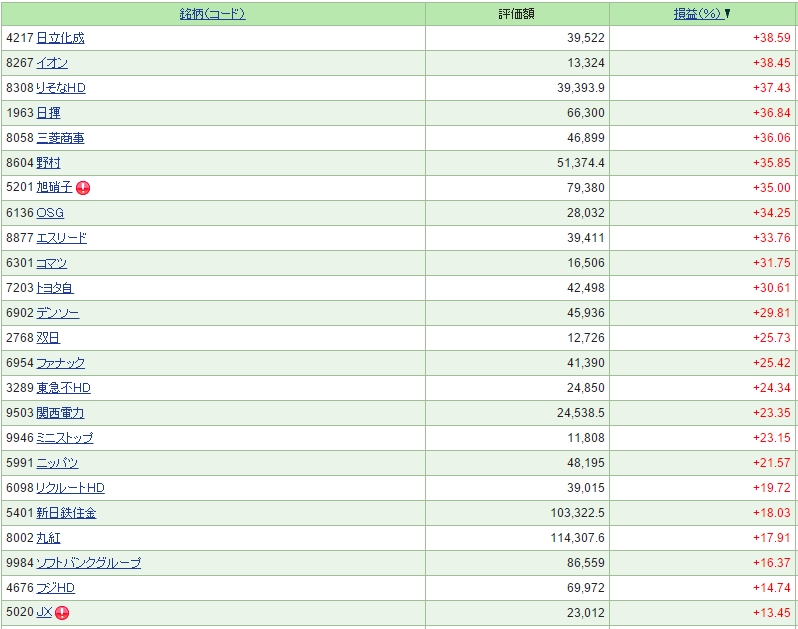798x629 pixels.
Task: Open the りそなHD stock link
Action: click(61, 88)
